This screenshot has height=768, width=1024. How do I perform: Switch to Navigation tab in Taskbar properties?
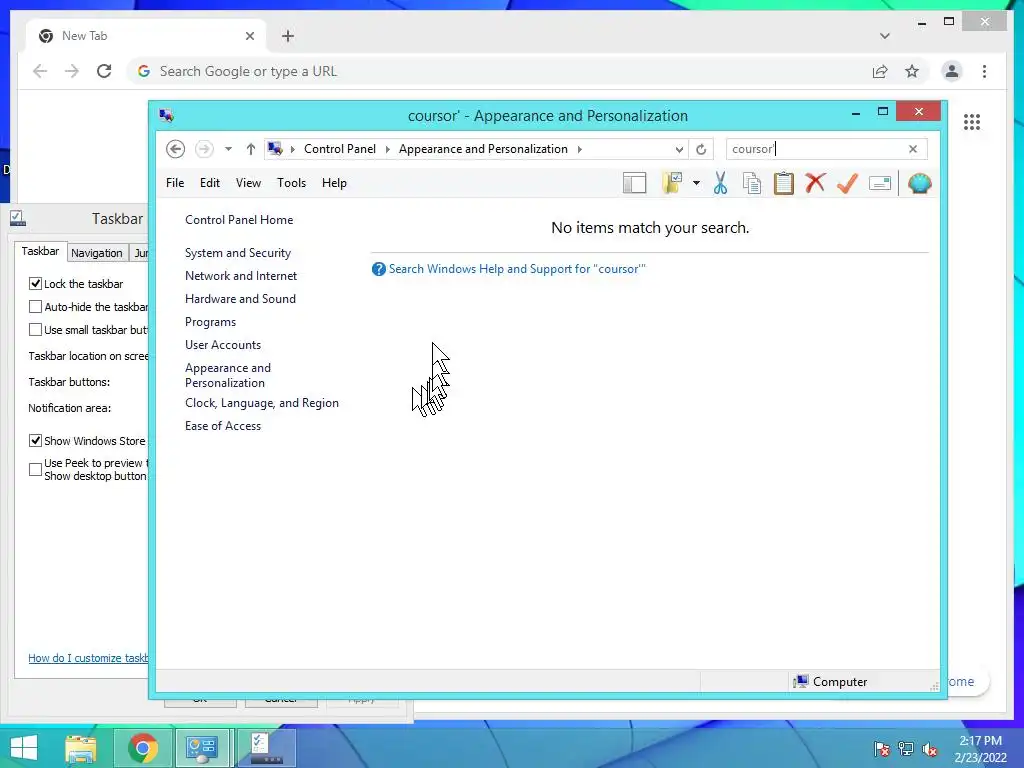(x=97, y=253)
